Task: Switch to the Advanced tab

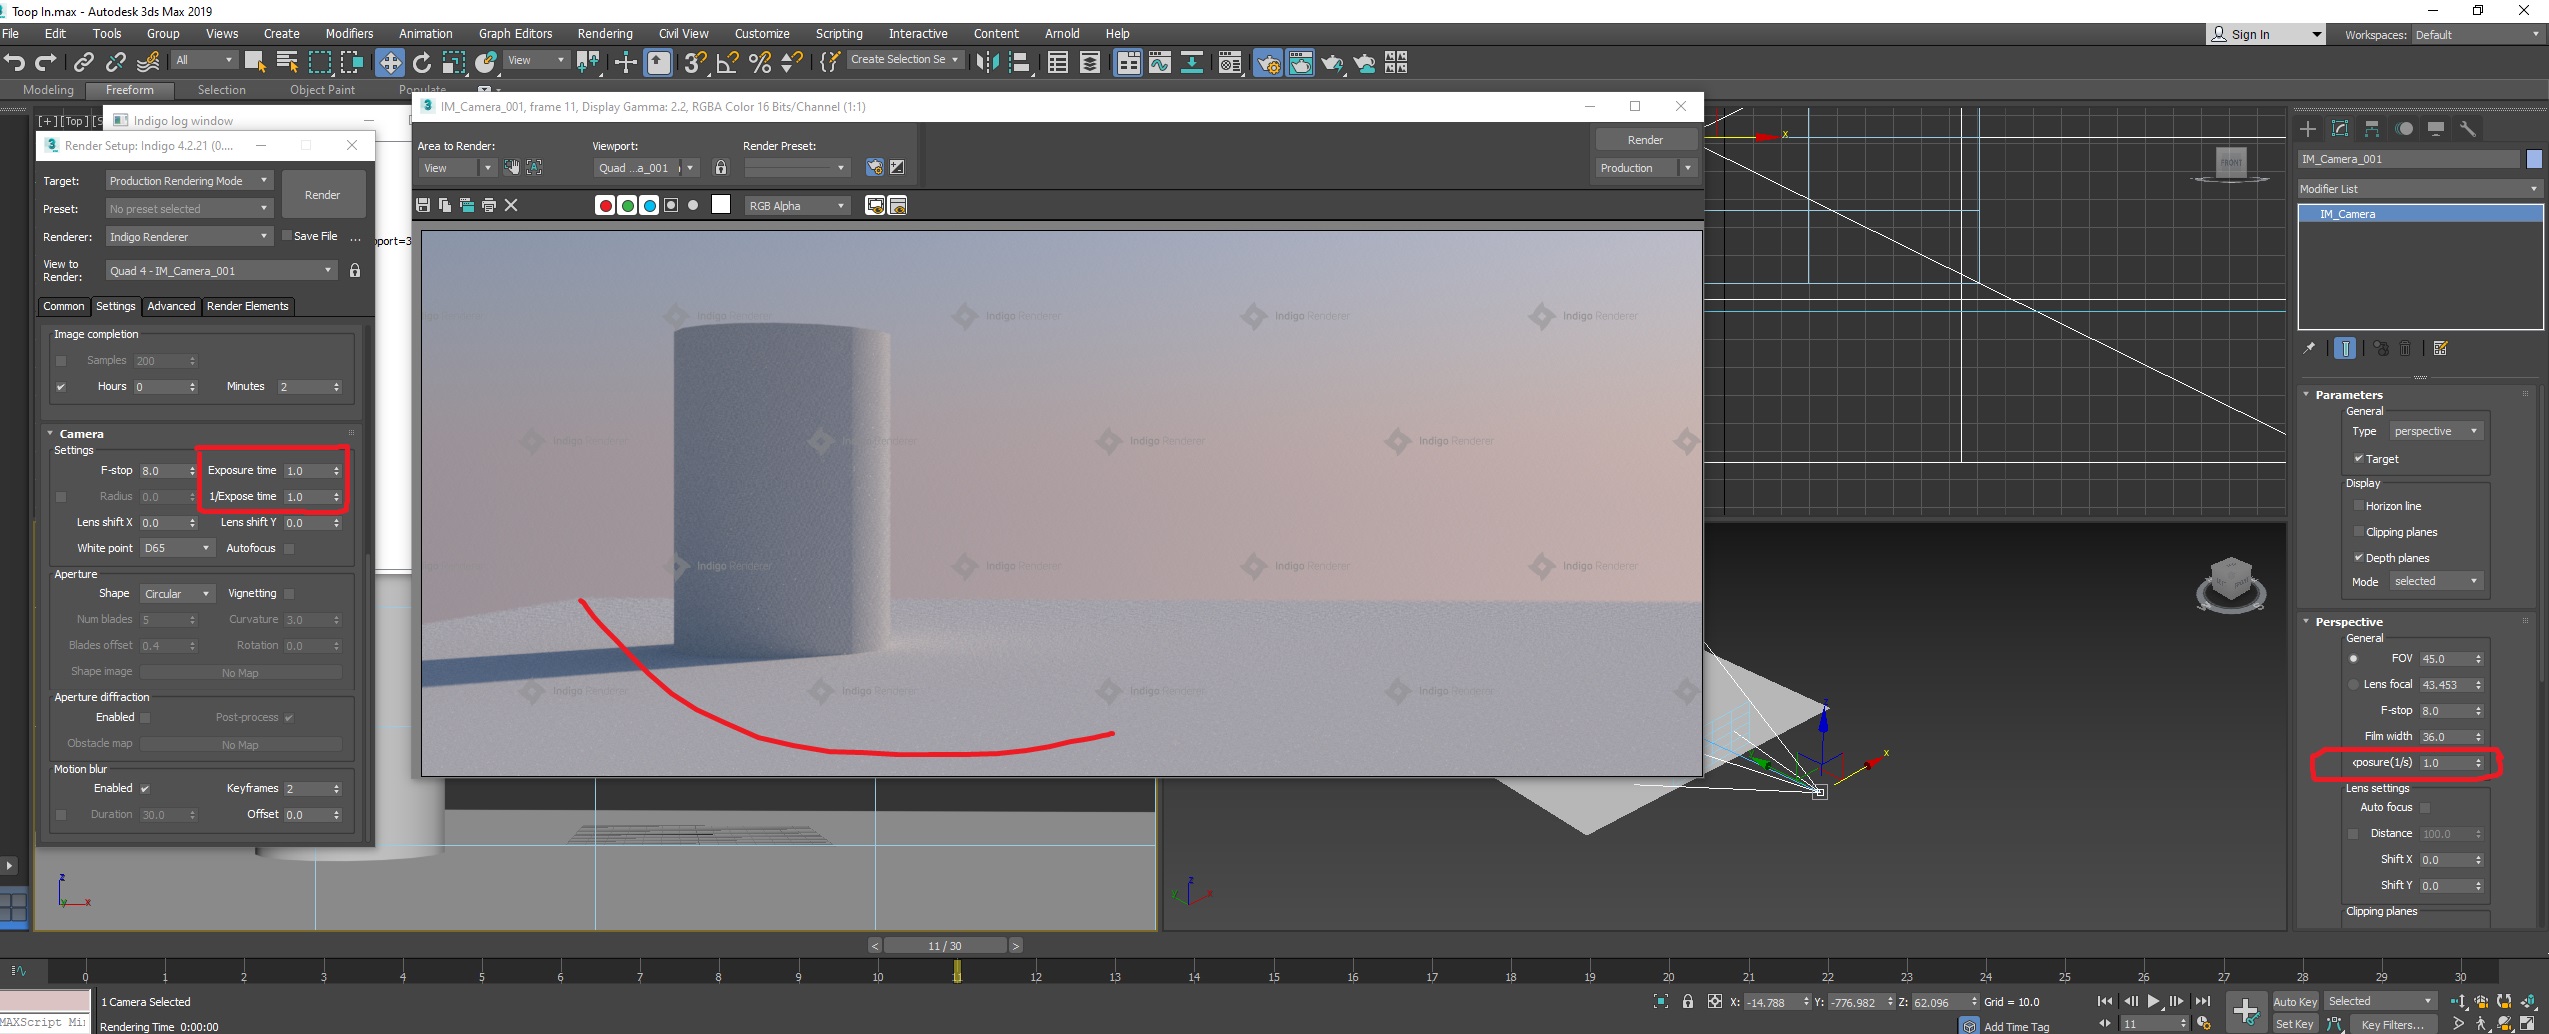Action: coord(171,306)
